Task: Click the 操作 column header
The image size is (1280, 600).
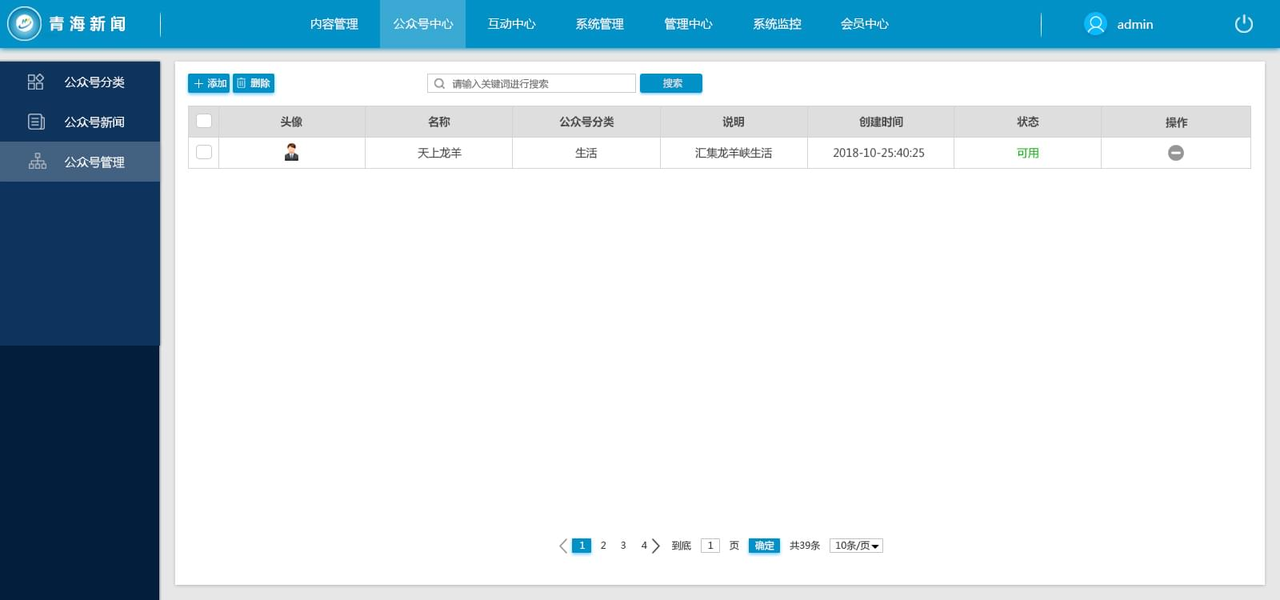Action: pos(1176,122)
